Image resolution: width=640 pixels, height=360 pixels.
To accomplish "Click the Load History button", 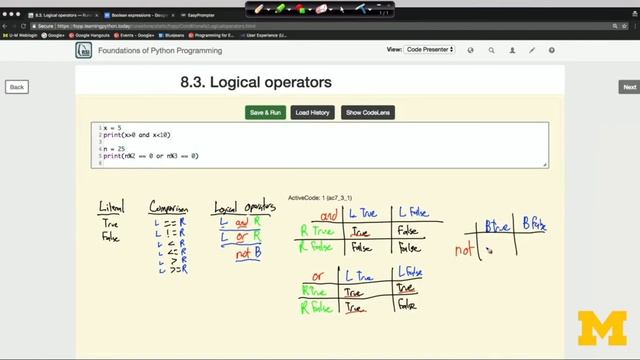I will [312, 113].
